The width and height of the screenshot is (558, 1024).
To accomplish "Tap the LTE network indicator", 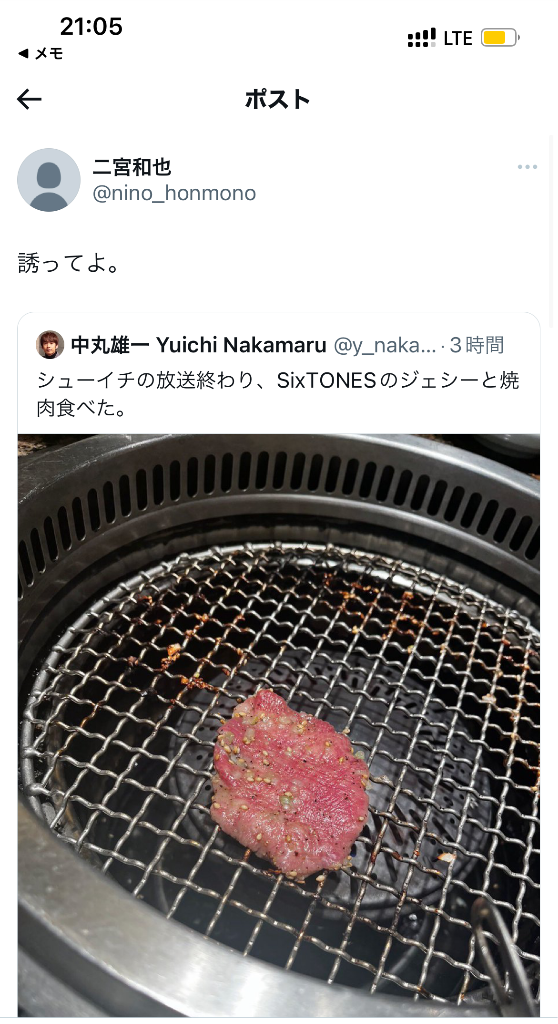I will coord(457,39).
